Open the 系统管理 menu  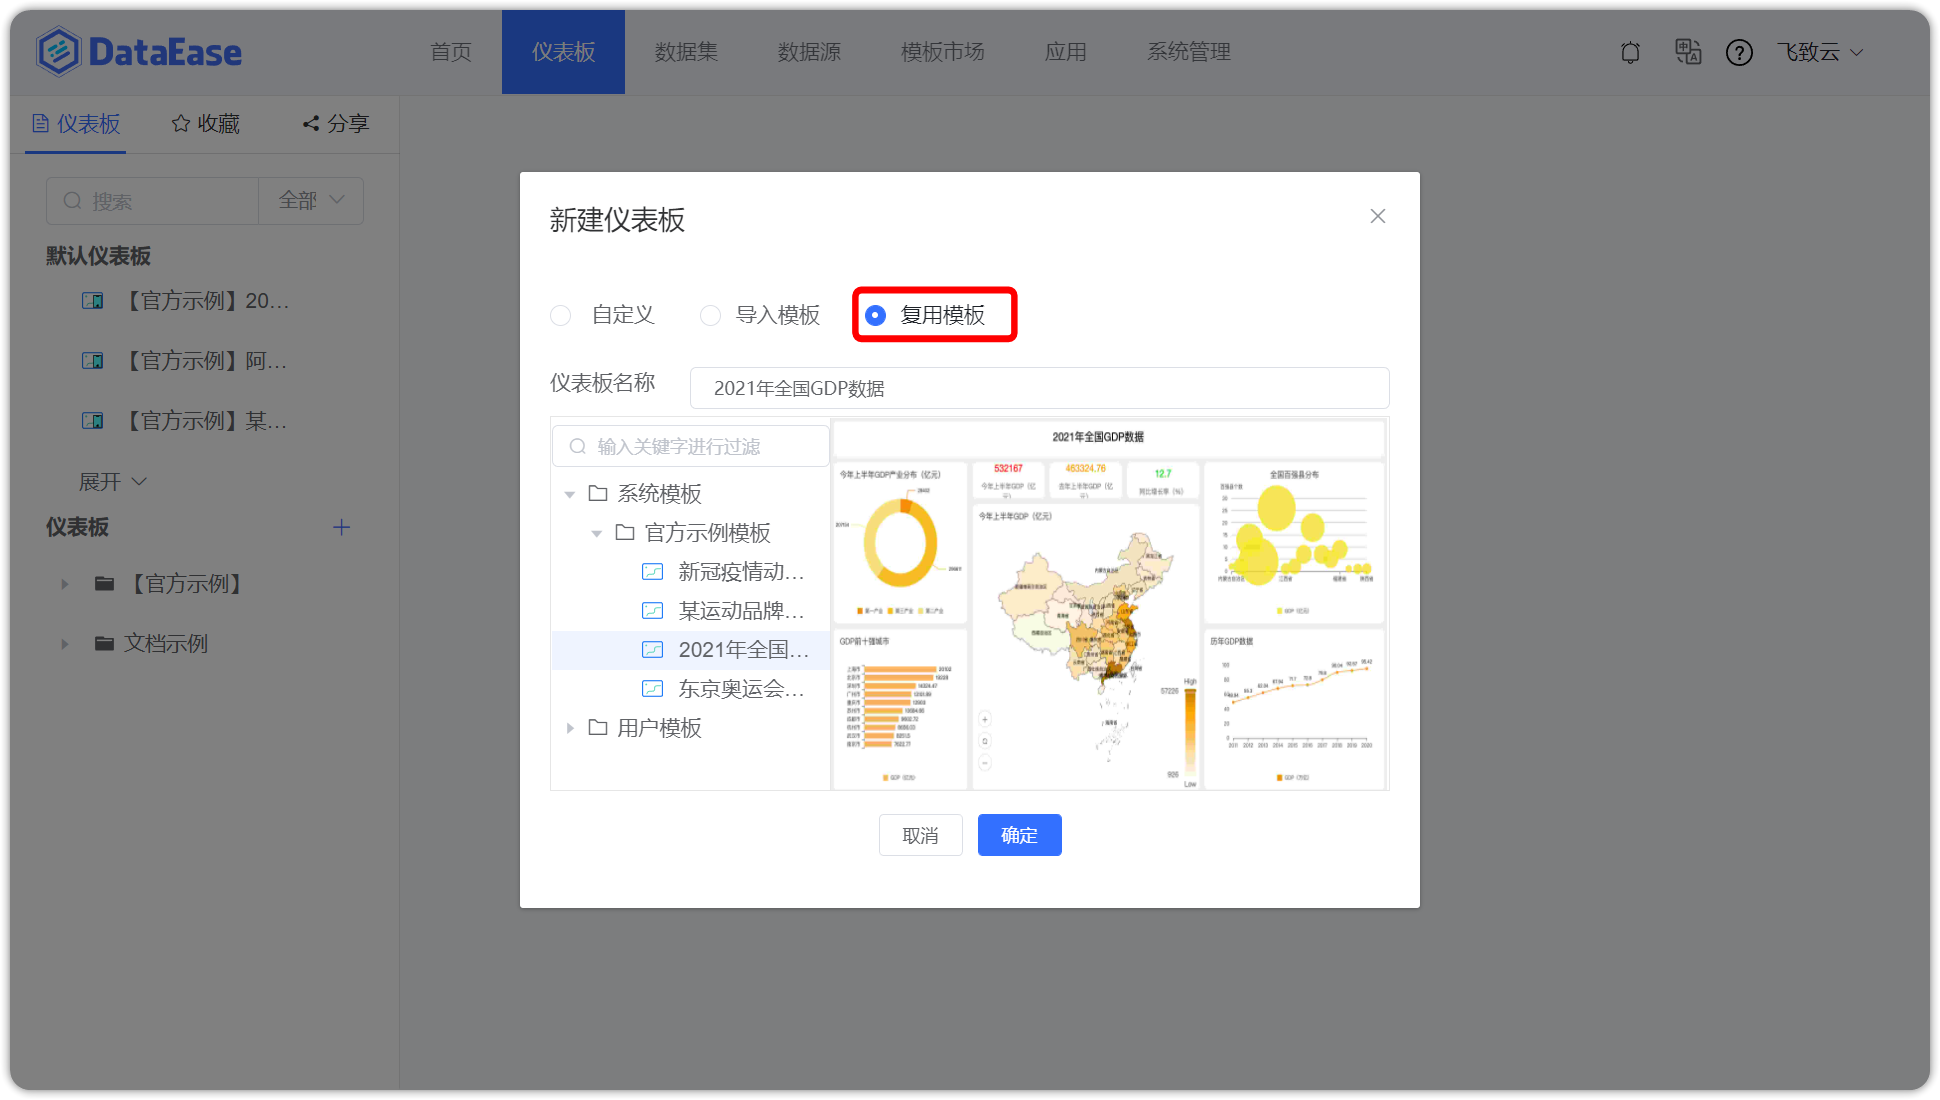1188,52
